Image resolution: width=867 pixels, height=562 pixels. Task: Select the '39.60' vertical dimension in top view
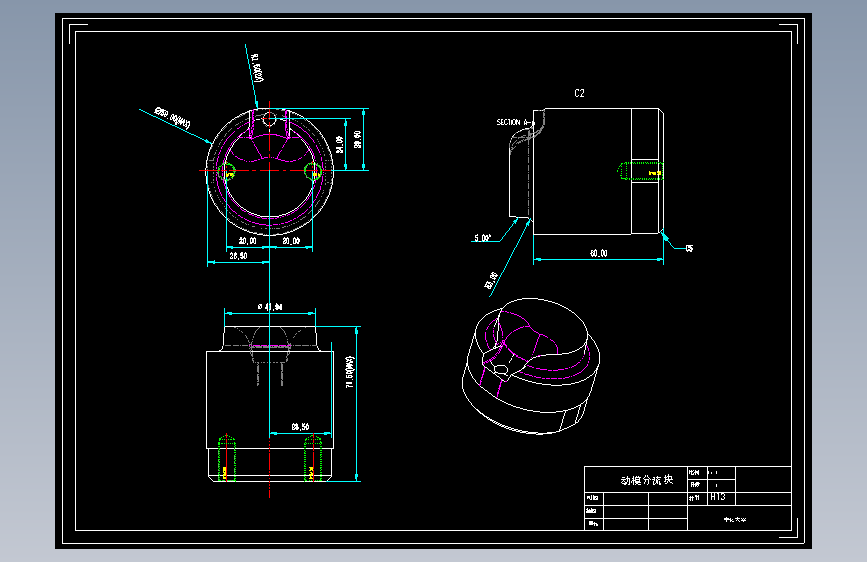click(358, 139)
